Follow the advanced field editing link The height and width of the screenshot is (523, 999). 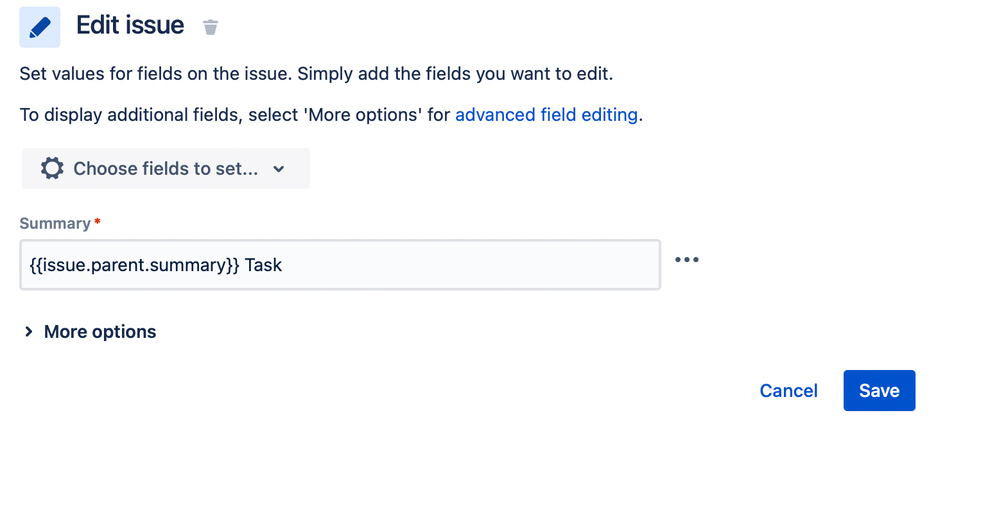click(x=546, y=115)
